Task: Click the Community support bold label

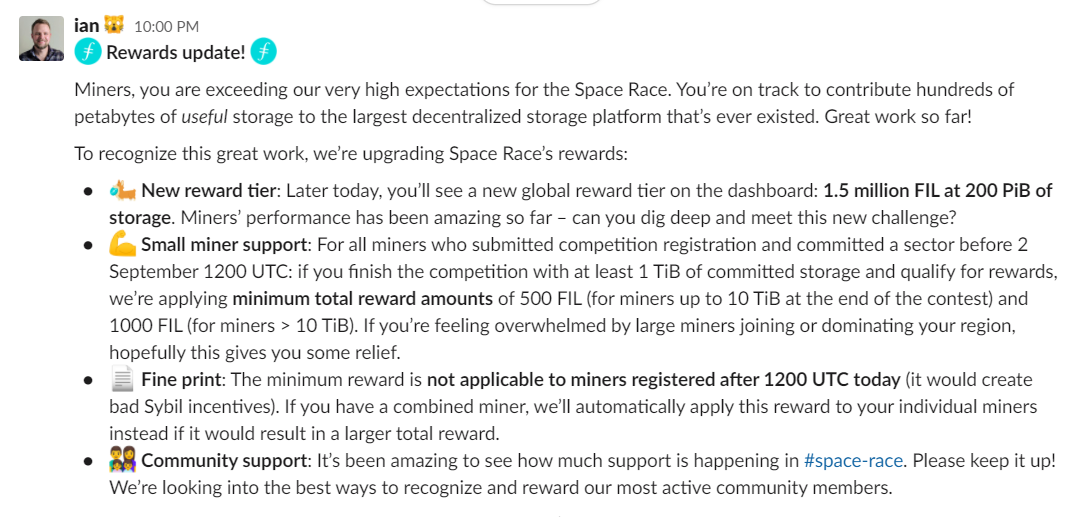Action: pos(224,461)
